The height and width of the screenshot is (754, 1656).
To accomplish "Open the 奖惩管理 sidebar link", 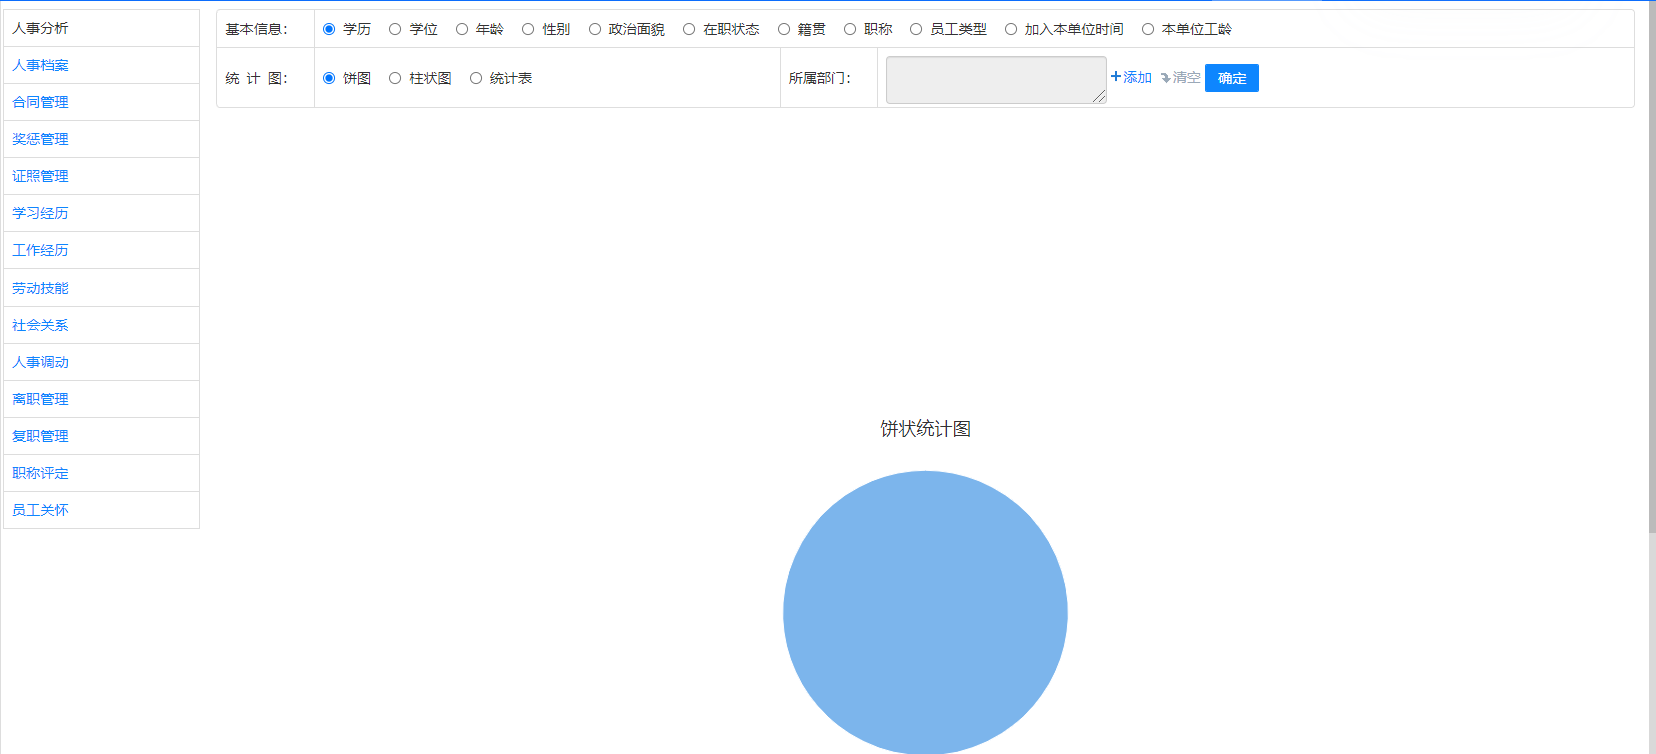I will pyautogui.click(x=41, y=139).
